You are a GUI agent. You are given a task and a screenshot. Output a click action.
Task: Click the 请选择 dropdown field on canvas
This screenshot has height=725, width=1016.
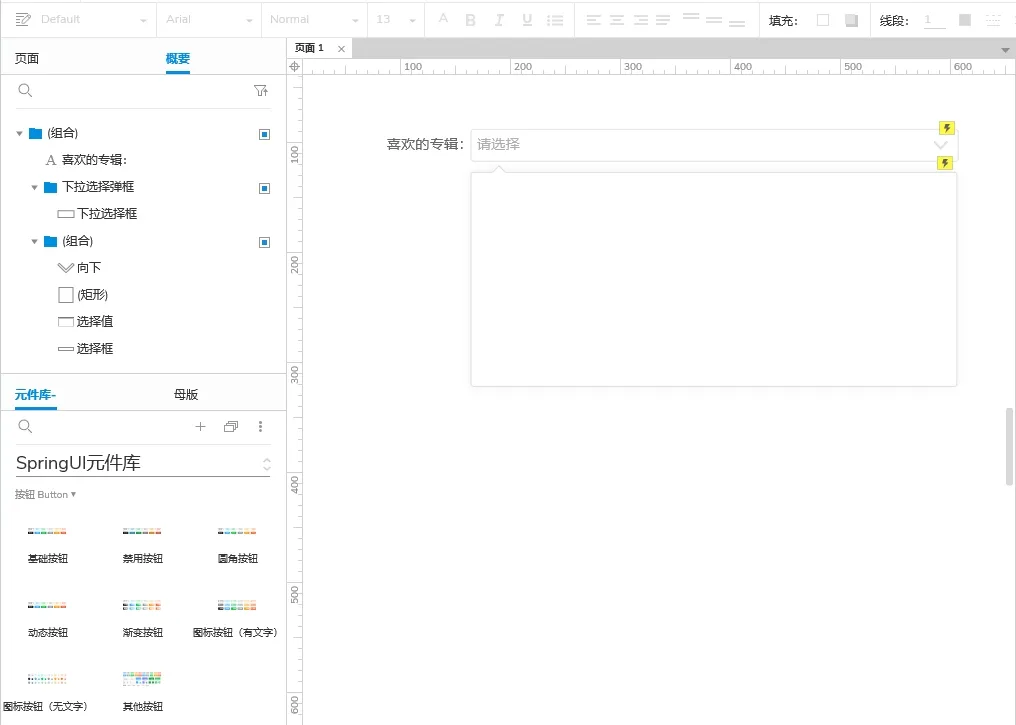713,144
